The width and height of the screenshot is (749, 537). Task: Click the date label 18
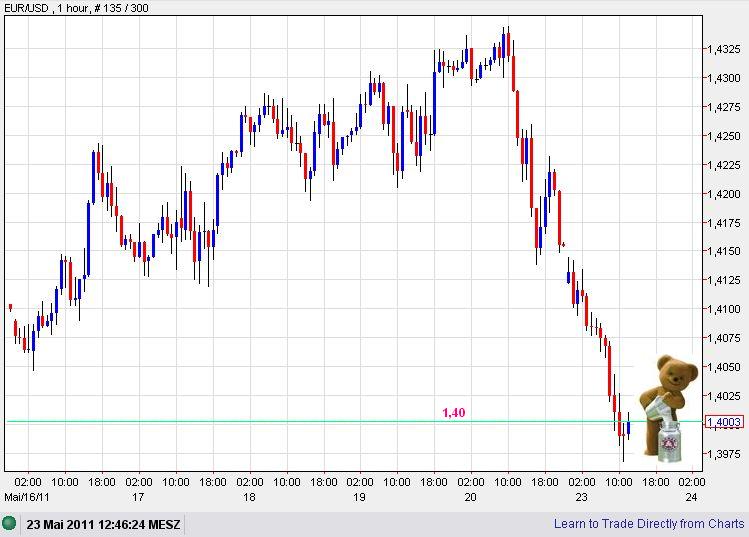[249, 497]
